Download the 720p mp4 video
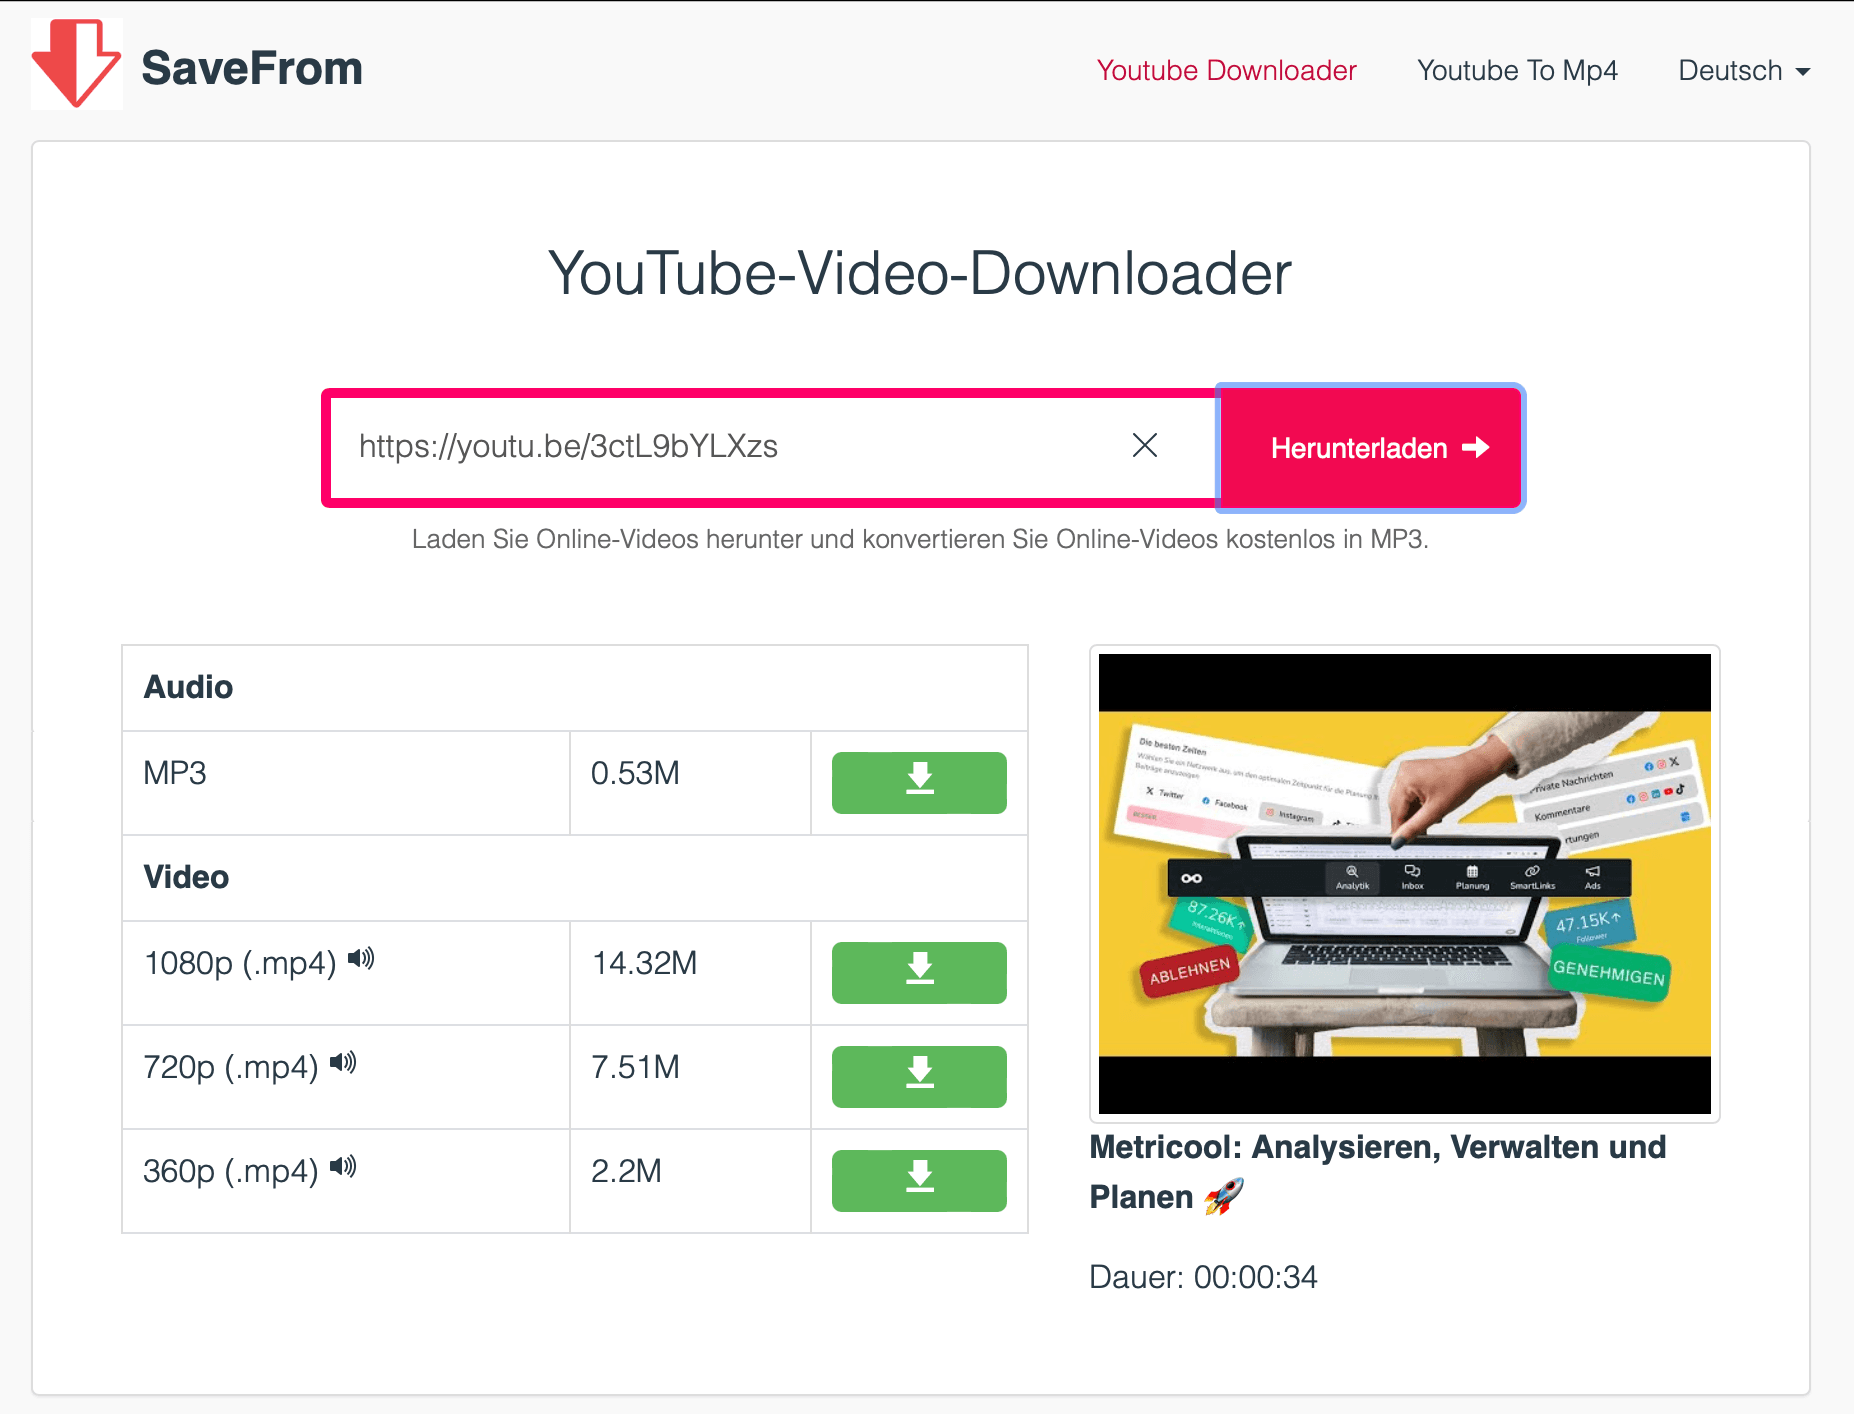The width and height of the screenshot is (1854, 1414). click(x=918, y=1076)
